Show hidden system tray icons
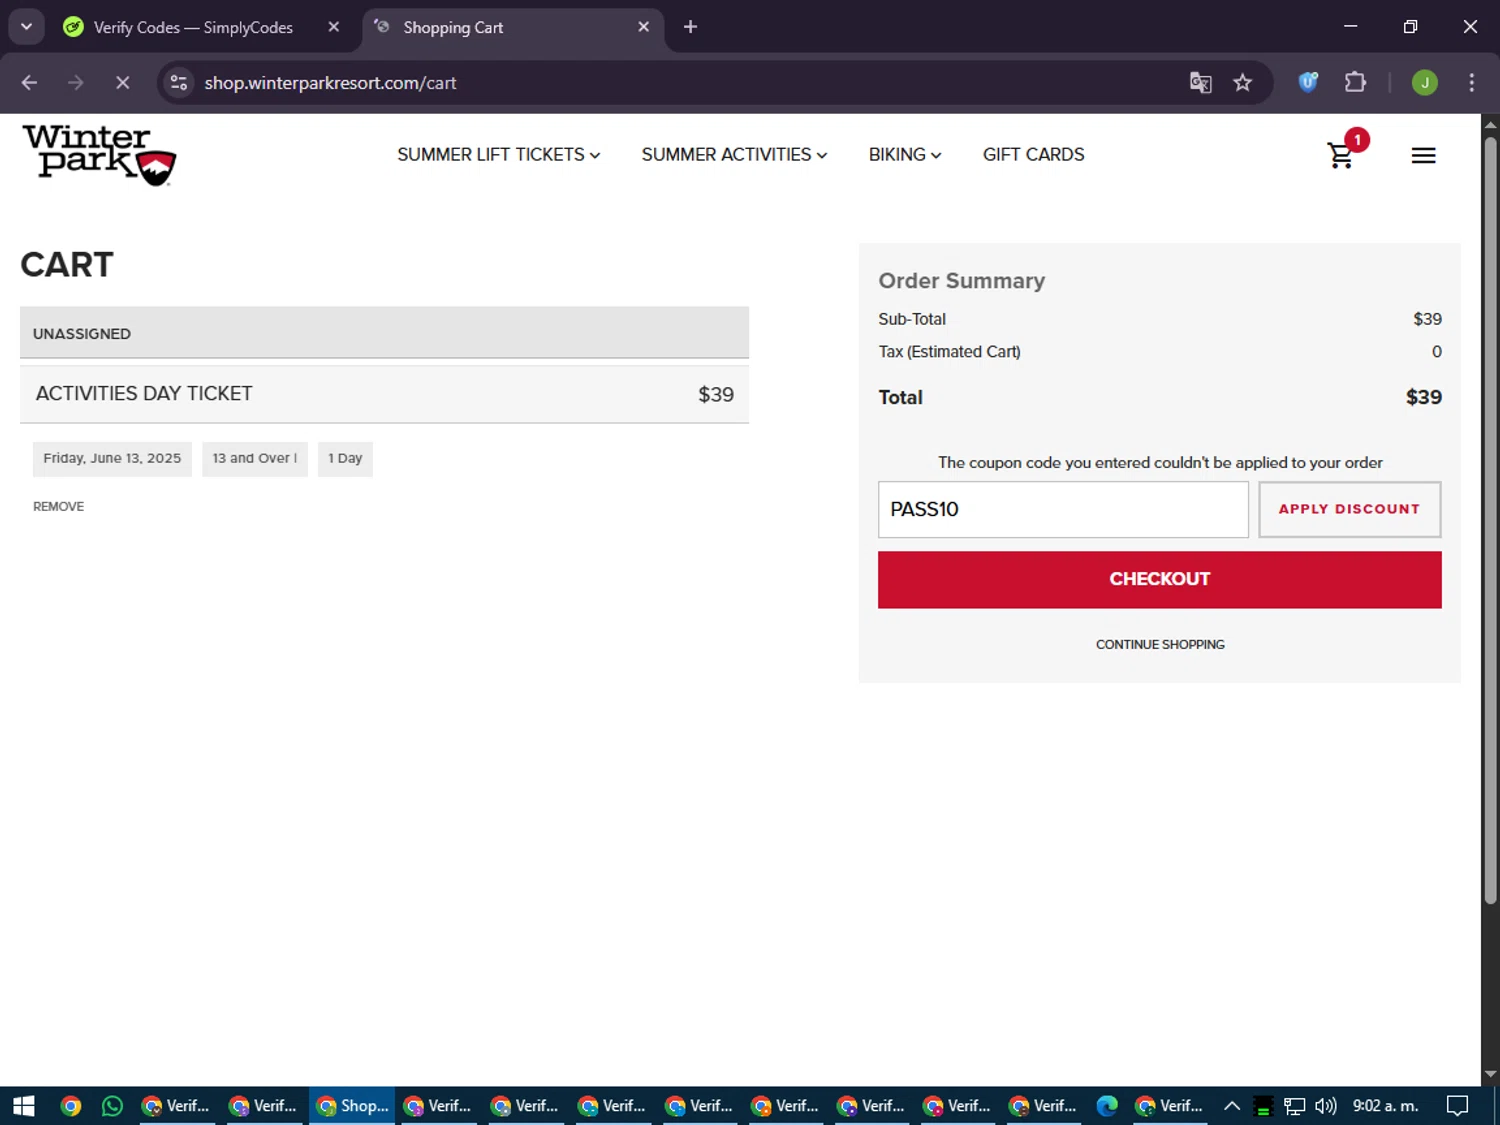Screen dimensions: 1500x1125 pyautogui.click(x=1232, y=1105)
